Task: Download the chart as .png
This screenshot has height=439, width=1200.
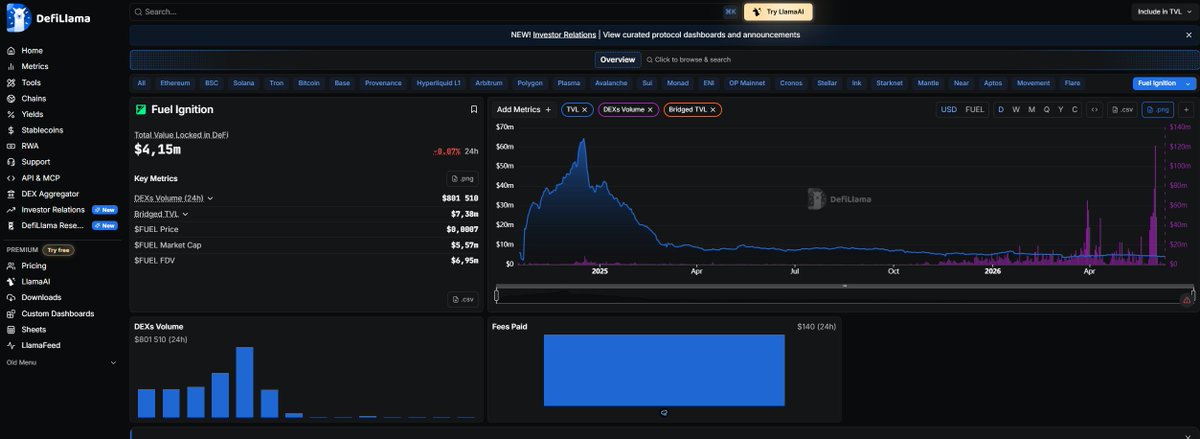Action: click(x=1157, y=109)
